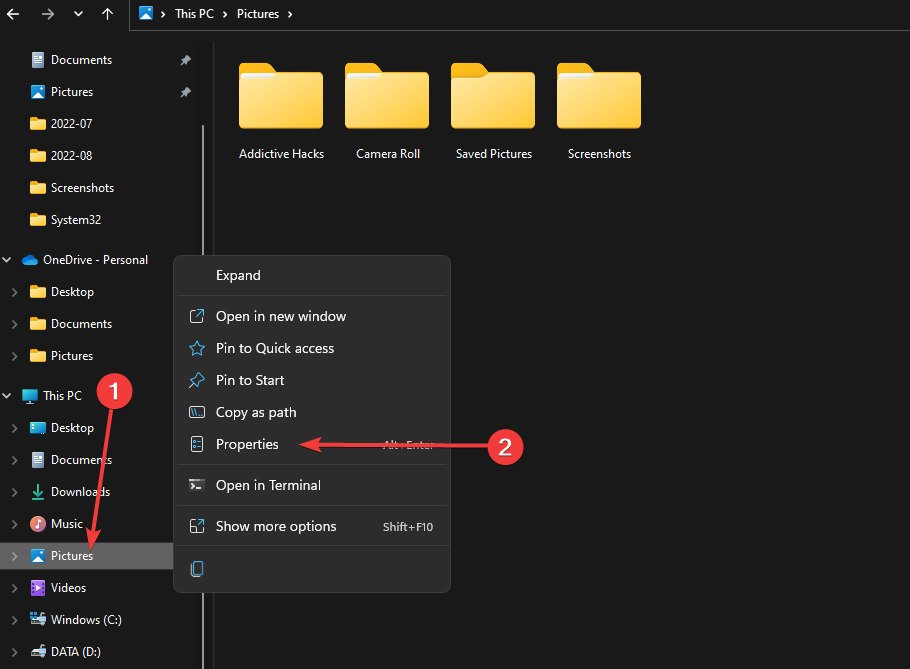Open the Camera Roll folder
The height and width of the screenshot is (669, 910).
pyautogui.click(x=387, y=97)
